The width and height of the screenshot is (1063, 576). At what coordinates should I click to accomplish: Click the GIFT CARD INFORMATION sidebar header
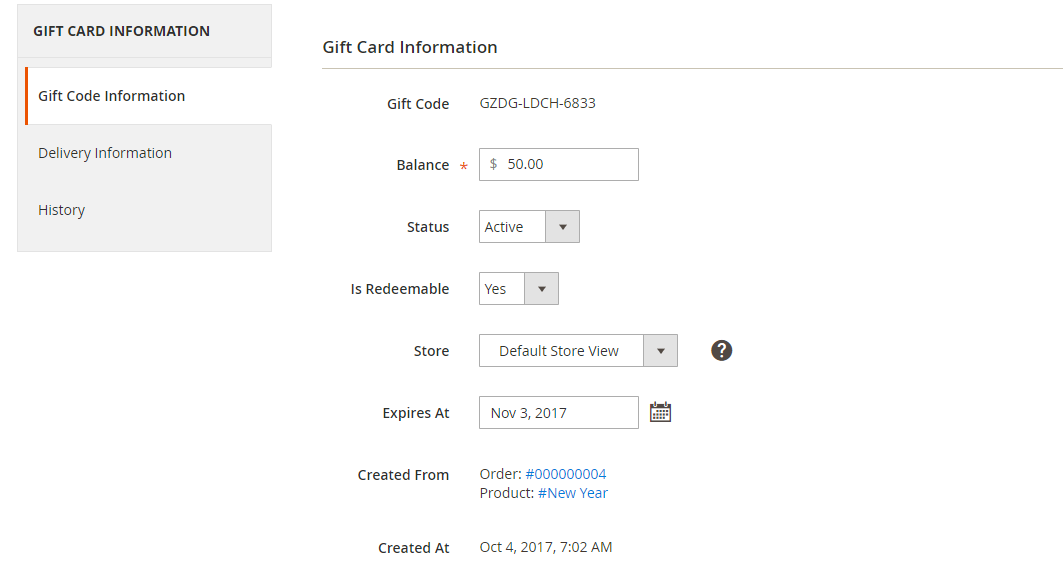[121, 31]
